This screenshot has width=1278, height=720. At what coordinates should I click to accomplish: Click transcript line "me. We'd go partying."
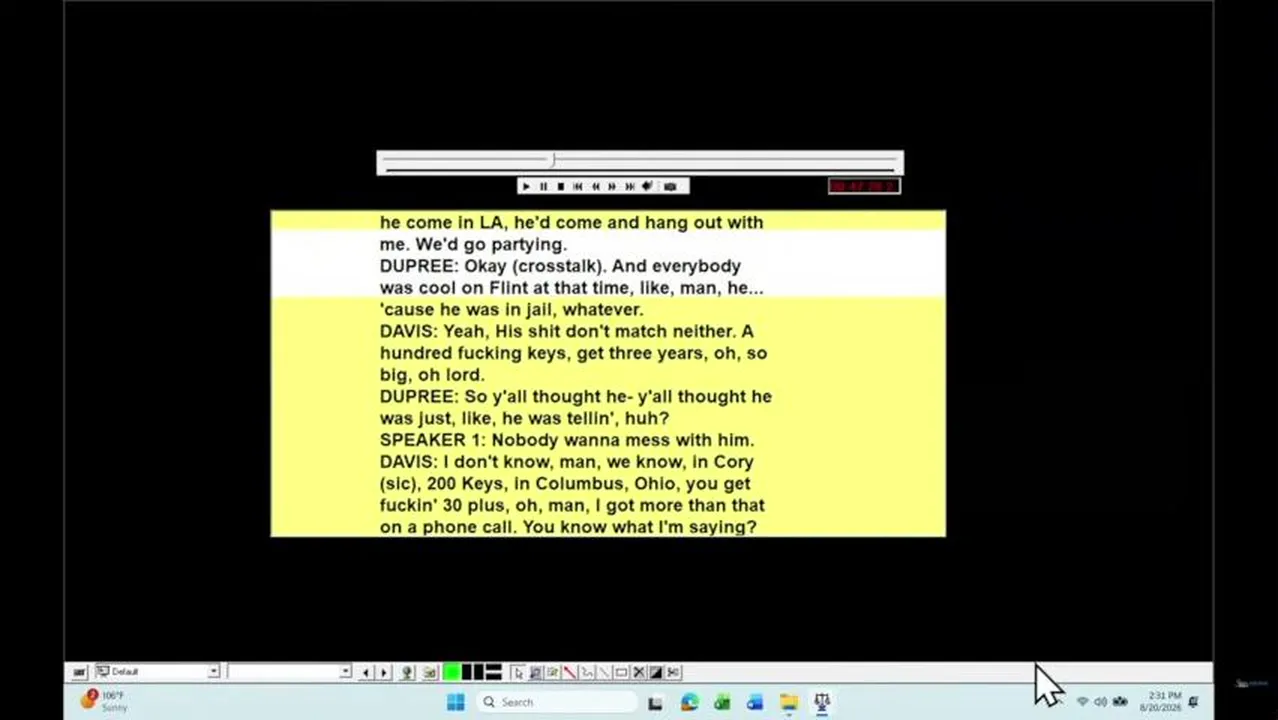coord(473,244)
